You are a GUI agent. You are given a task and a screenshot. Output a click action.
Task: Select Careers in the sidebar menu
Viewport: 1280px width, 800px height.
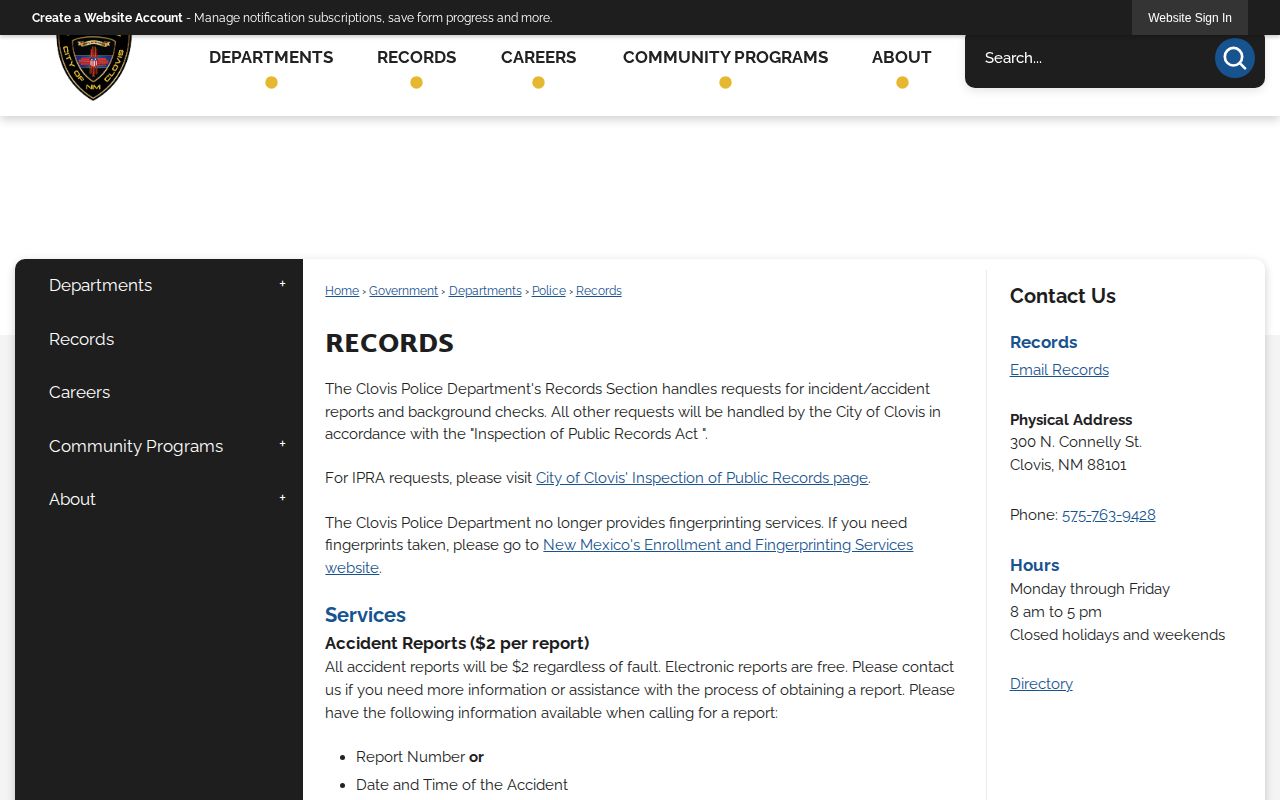[x=79, y=392]
